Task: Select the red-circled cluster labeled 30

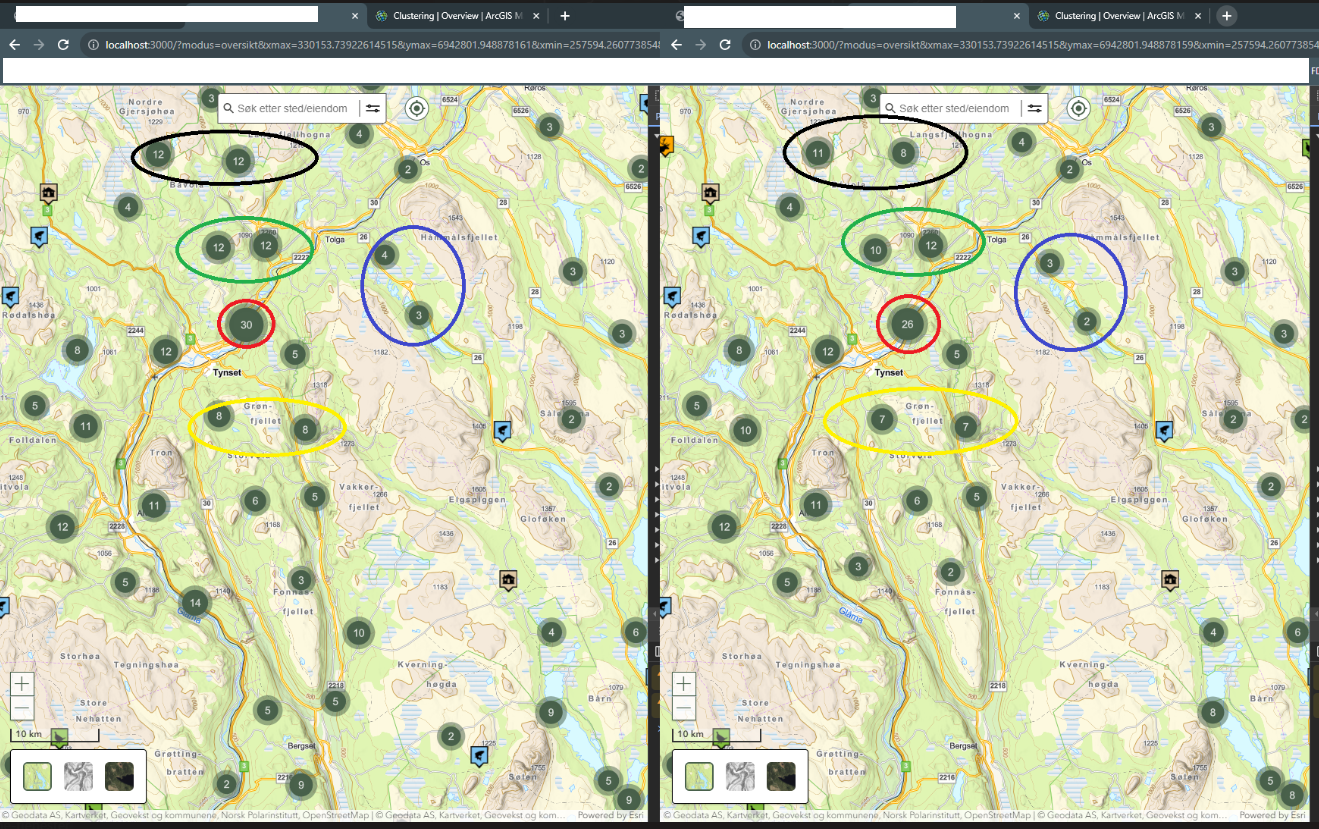Action: 246,324
